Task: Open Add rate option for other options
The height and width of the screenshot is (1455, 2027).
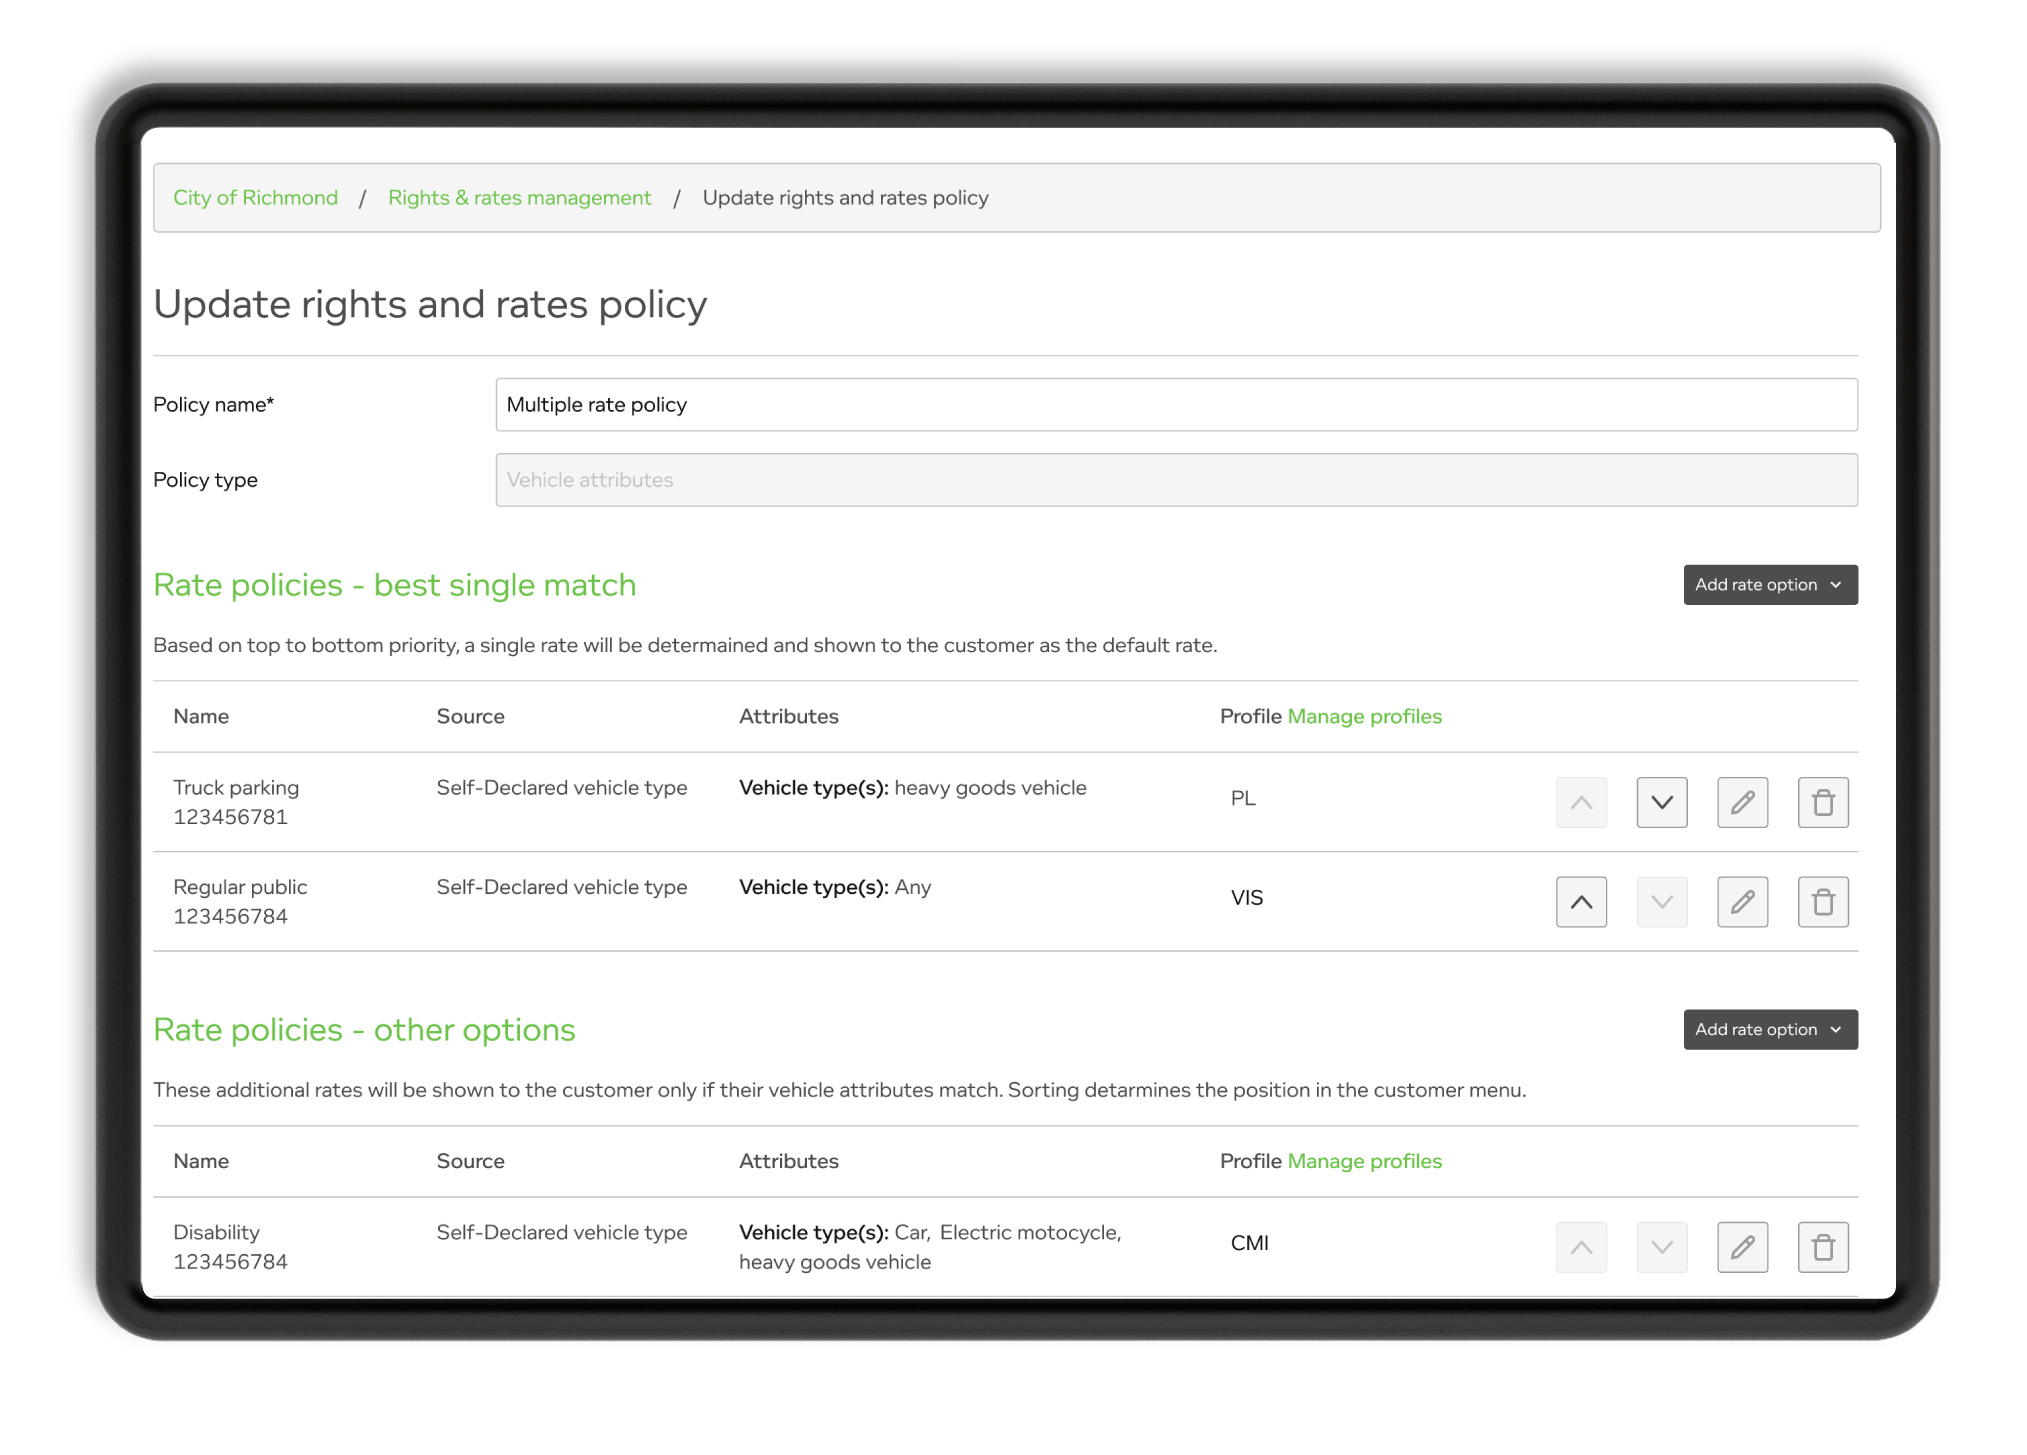Action: pyautogui.click(x=1769, y=1029)
